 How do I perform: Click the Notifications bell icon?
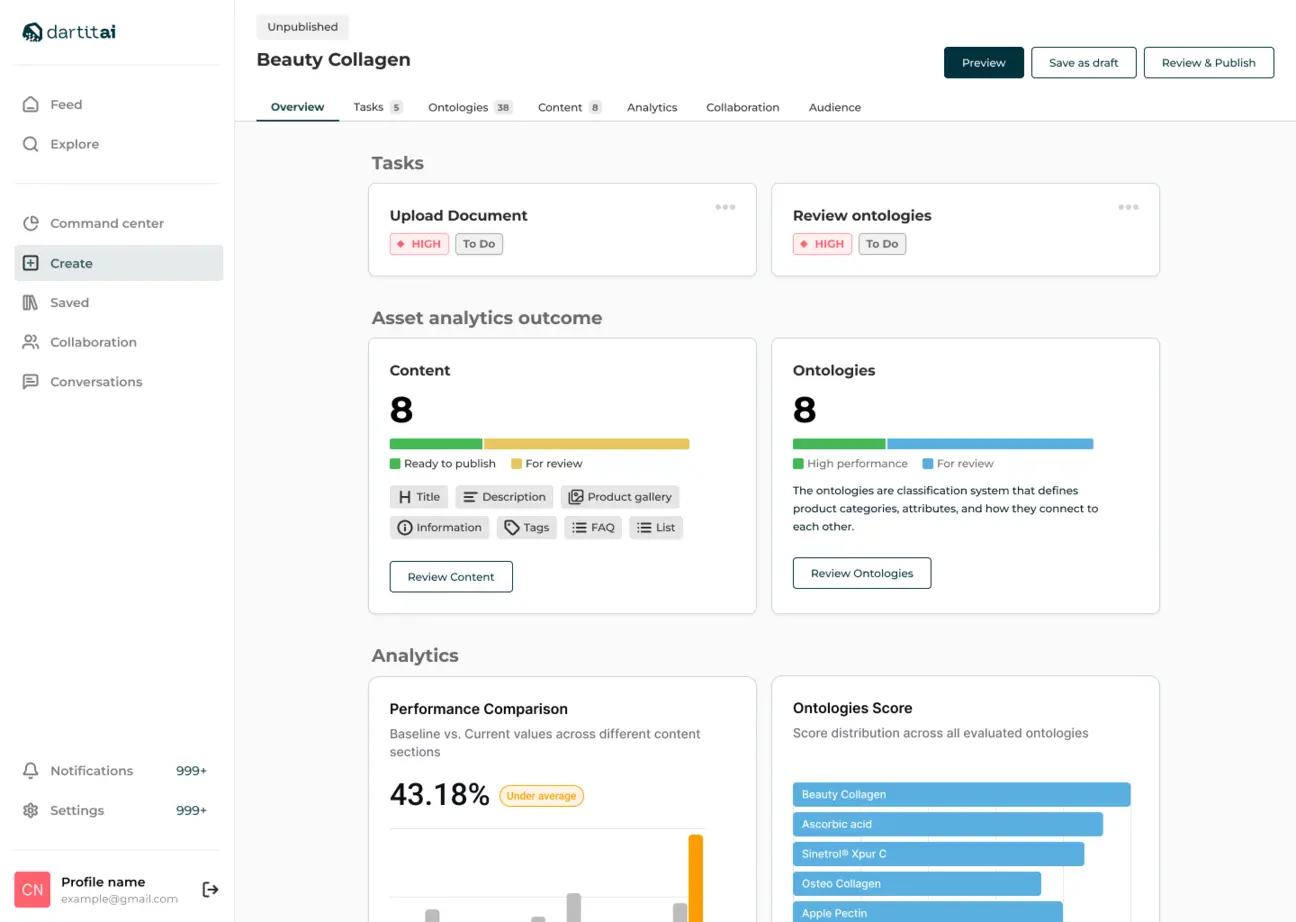tap(31, 771)
